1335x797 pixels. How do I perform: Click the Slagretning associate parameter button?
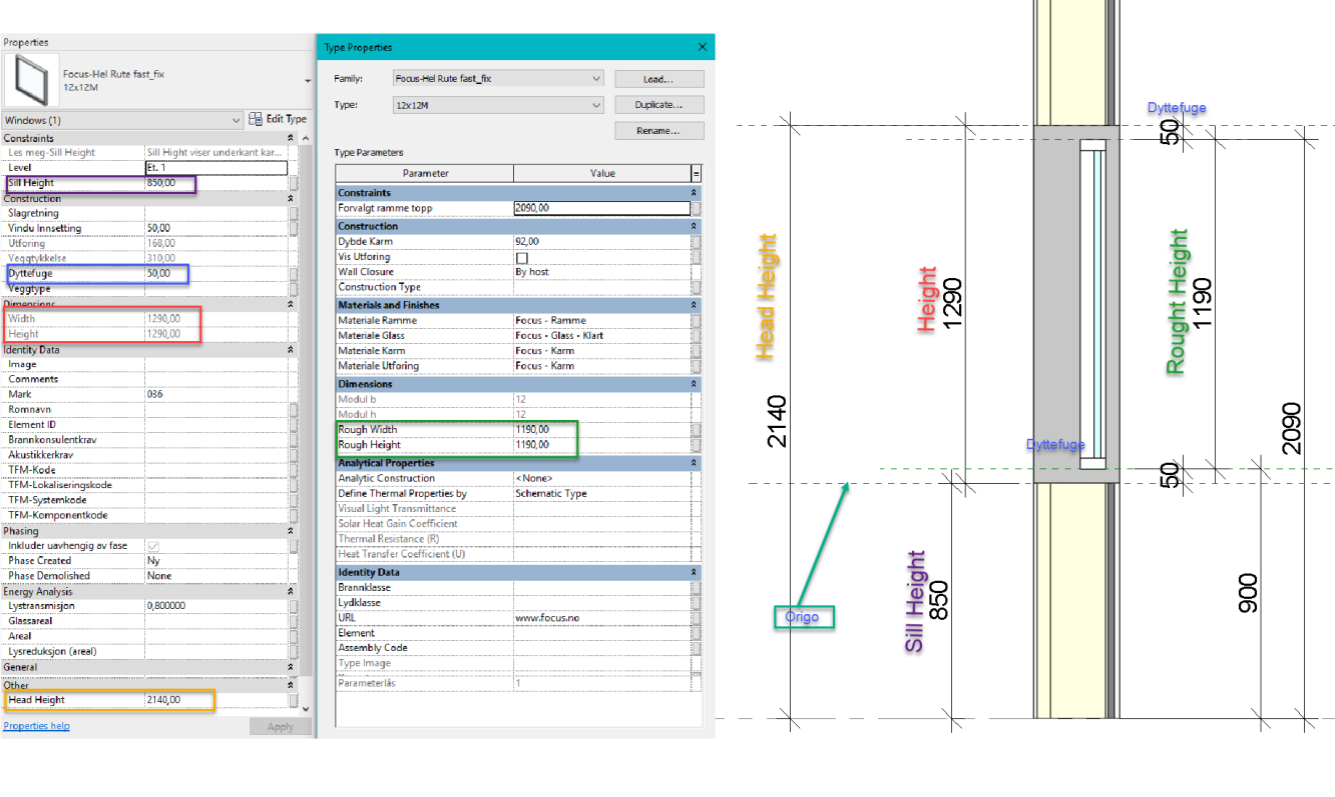tap(294, 213)
